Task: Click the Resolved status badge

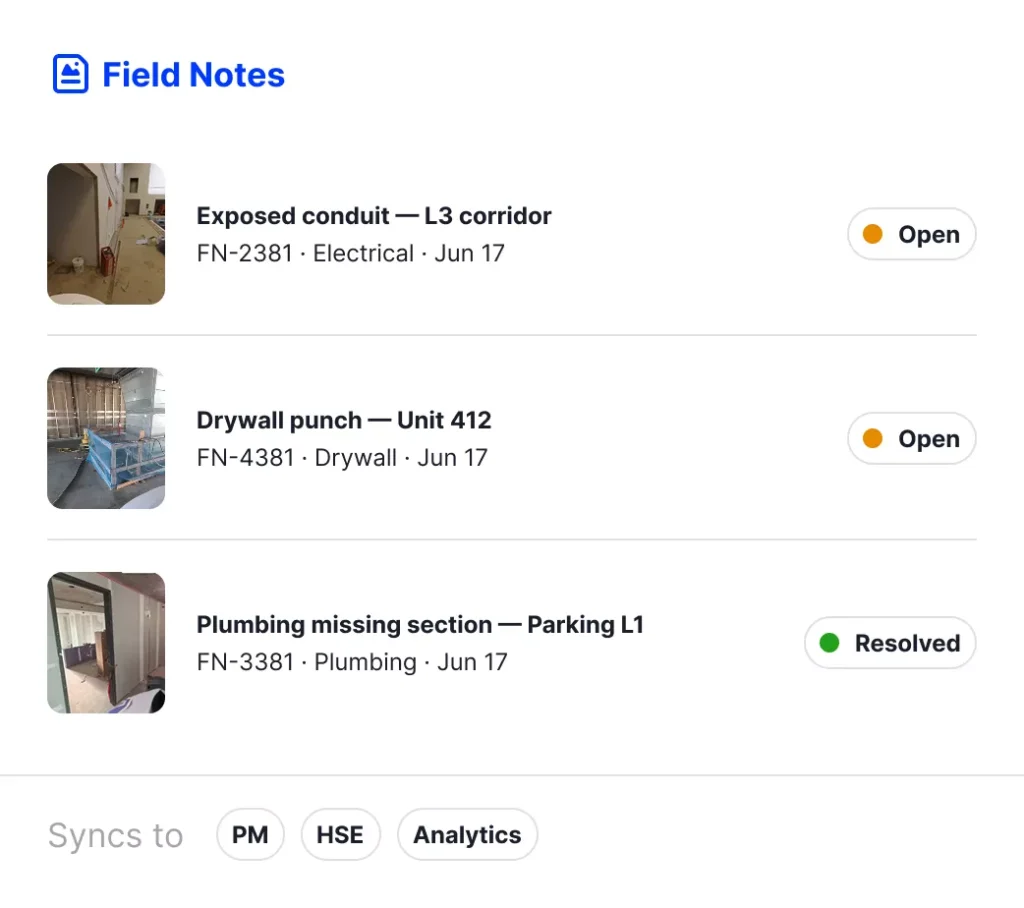Action: (890, 643)
